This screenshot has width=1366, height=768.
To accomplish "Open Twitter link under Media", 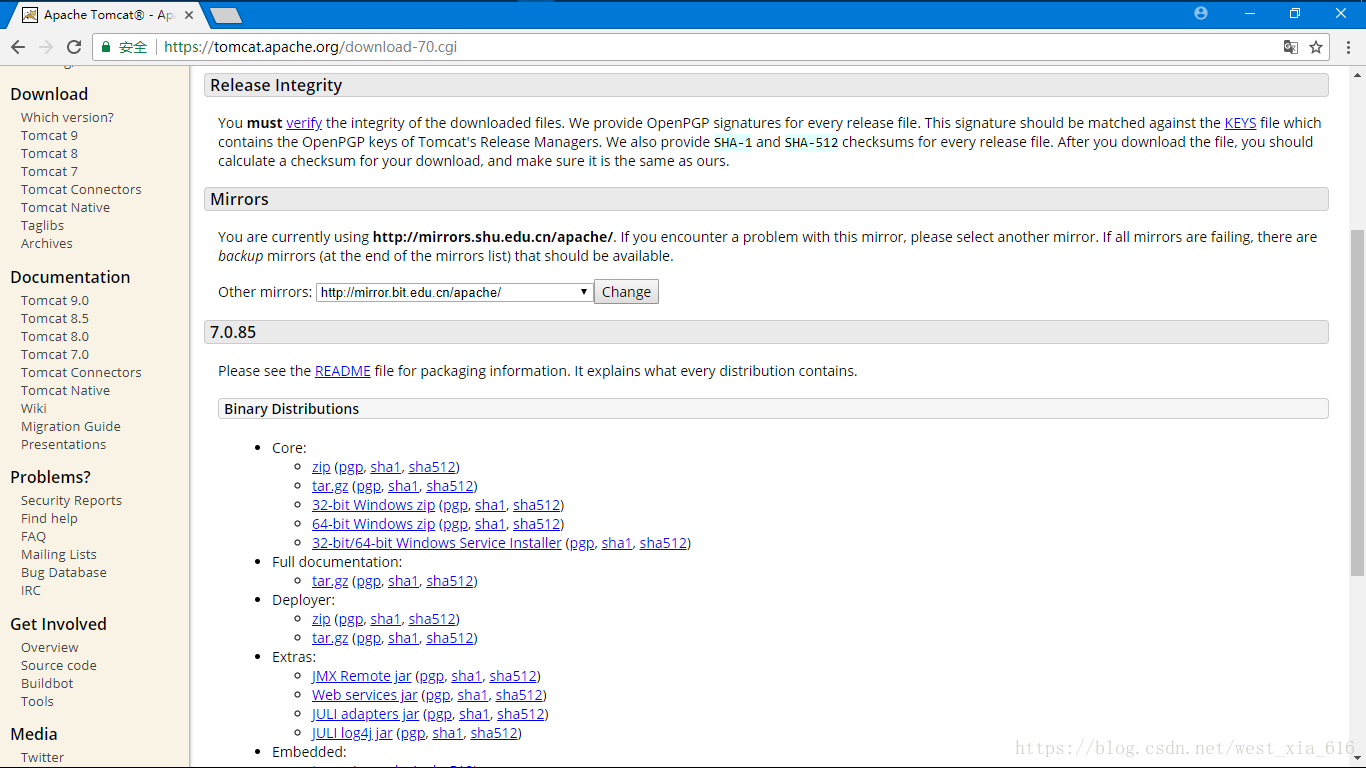I will click(x=42, y=757).
